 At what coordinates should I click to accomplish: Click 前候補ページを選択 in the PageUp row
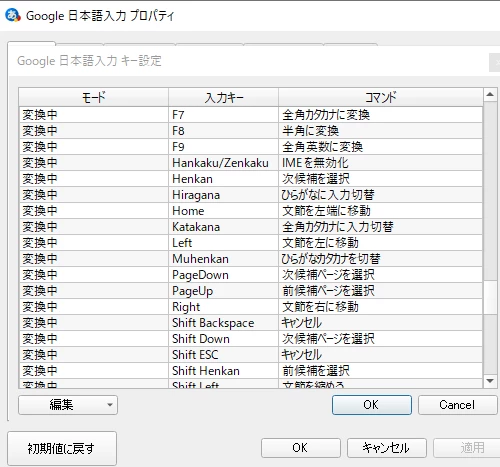pyautogui.click(x=381, y=291)
